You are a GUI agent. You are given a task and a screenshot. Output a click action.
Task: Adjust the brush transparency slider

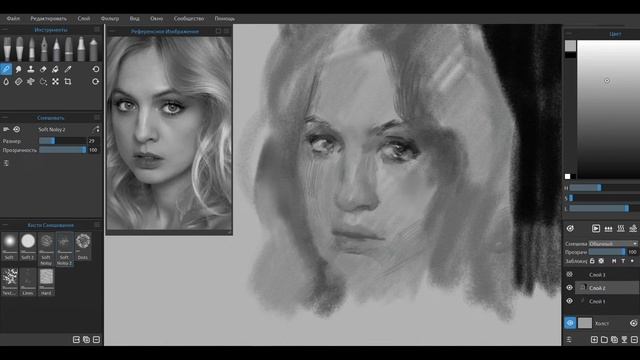[x=62, y=150]
